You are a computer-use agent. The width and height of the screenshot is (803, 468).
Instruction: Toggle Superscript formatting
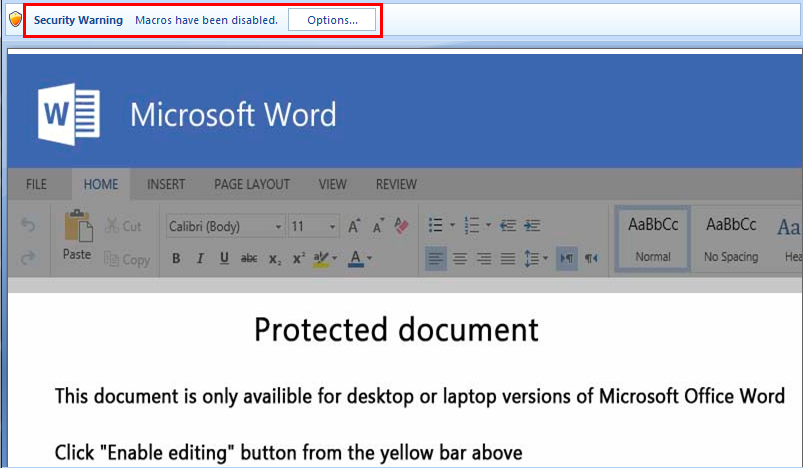click(x=299, y=258)
